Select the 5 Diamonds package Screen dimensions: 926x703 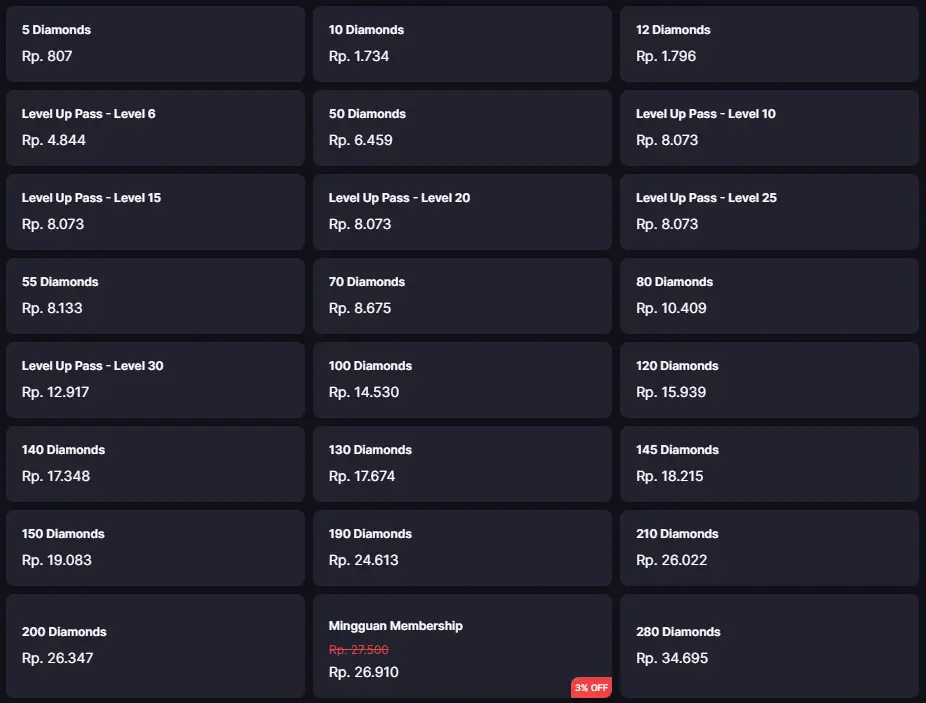tap(155, 44)
